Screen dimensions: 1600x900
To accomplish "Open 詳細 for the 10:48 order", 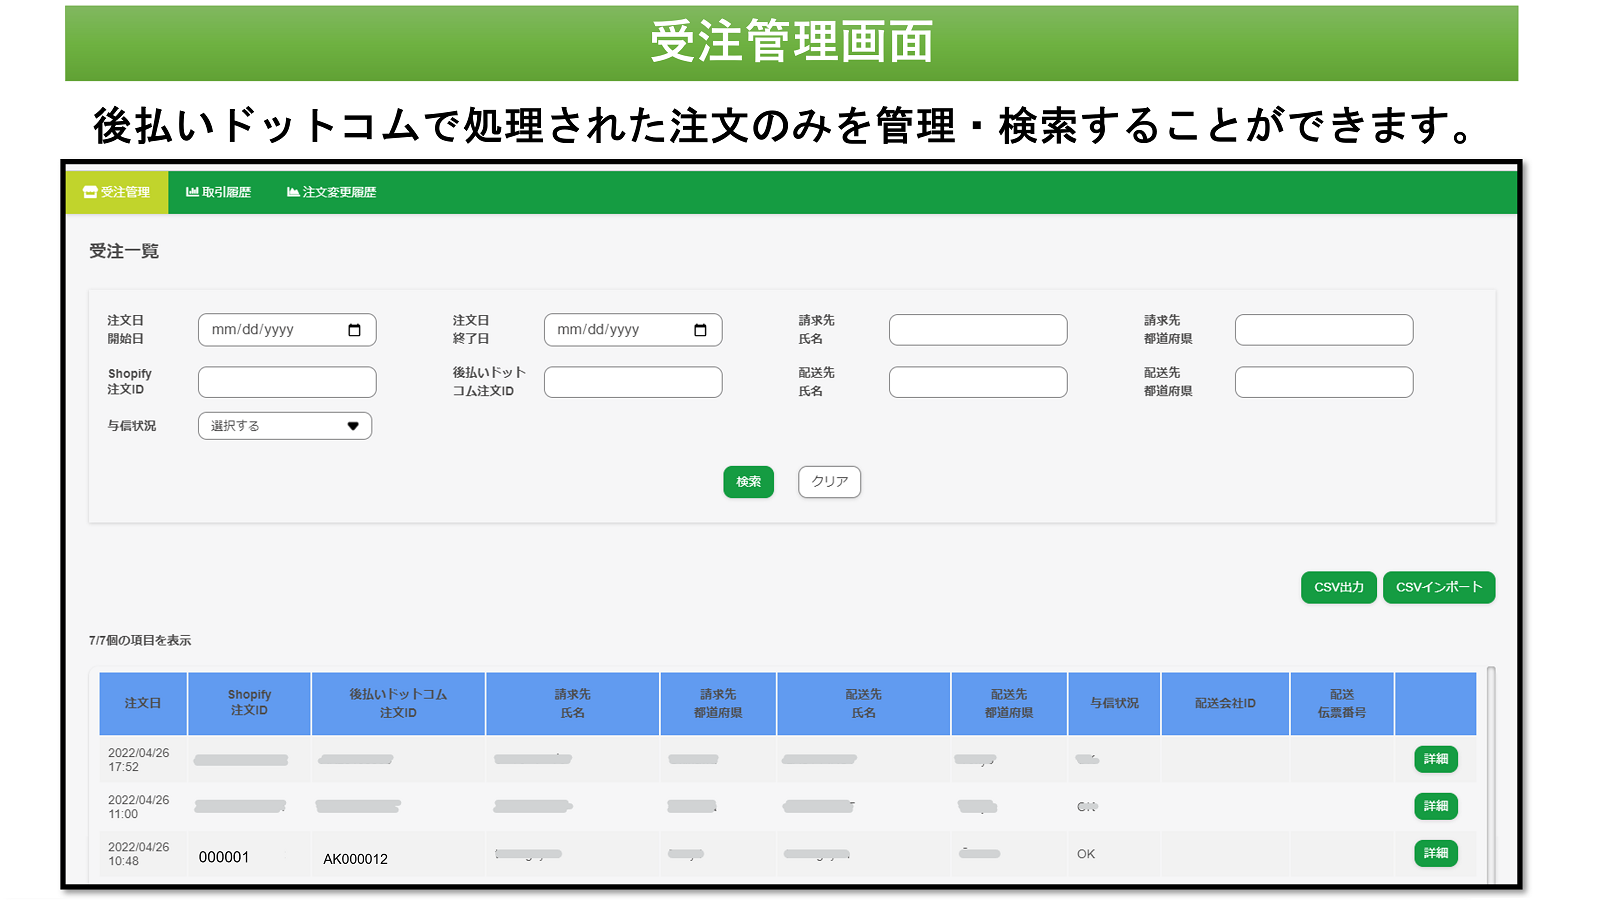I will 1436,853.
